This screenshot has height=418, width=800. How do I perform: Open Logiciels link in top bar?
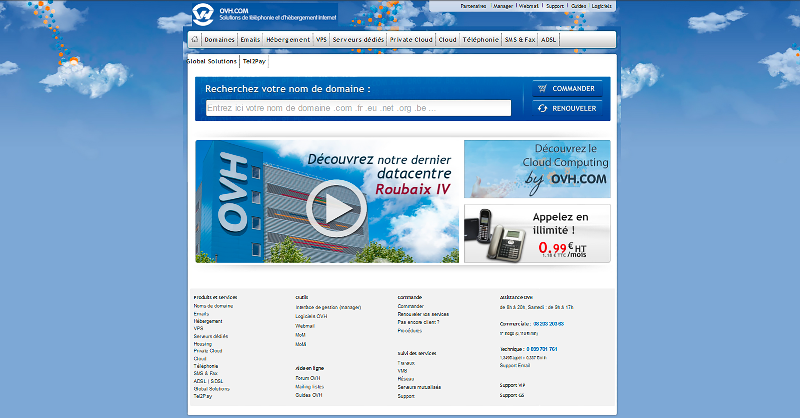point(602,6)
